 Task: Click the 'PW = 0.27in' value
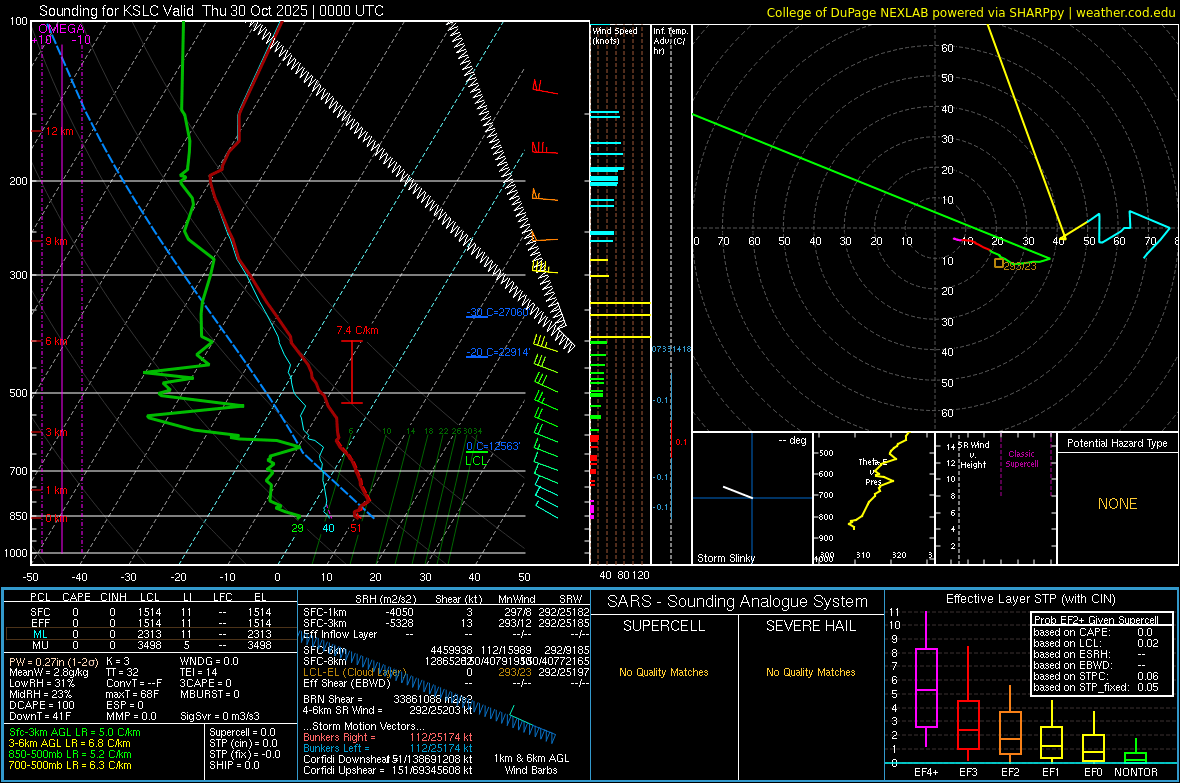53,662
